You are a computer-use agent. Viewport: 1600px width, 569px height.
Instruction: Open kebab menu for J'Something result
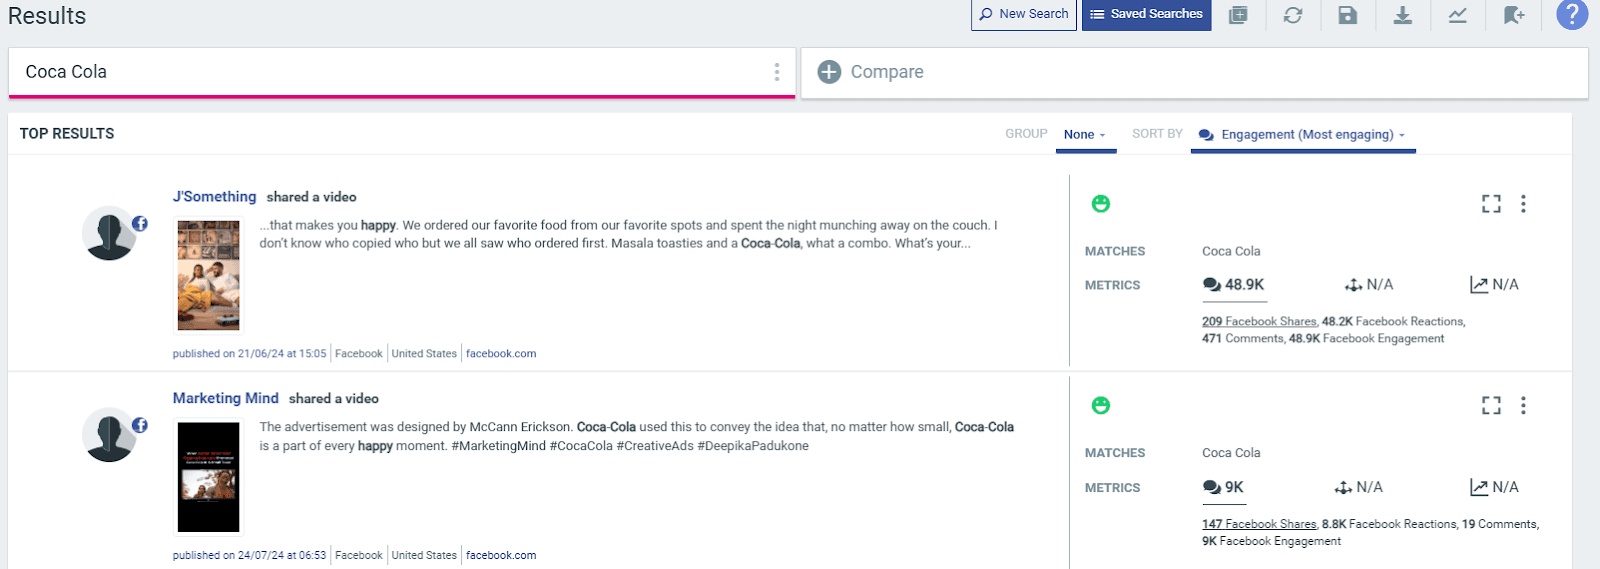coord(1523,204)
